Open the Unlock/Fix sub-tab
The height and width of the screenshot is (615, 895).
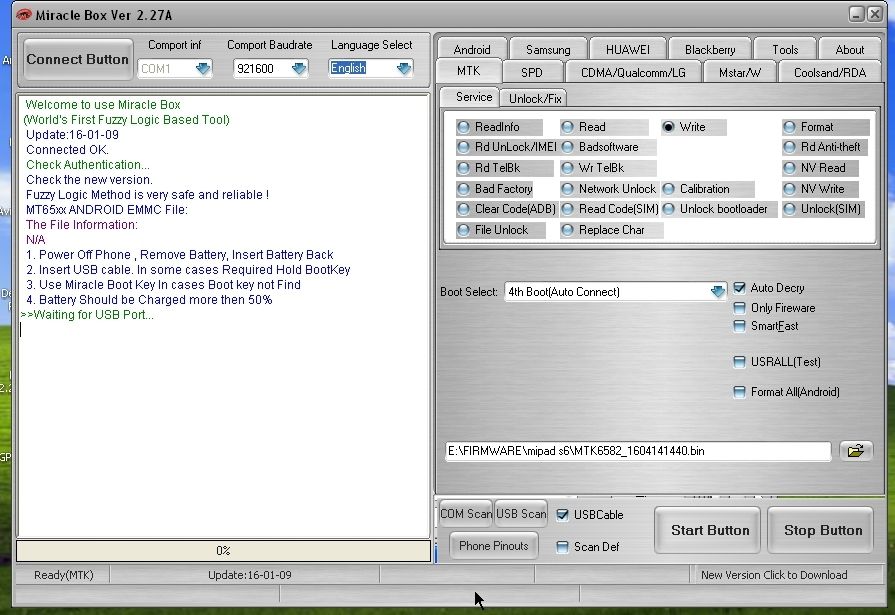coord(535,98)
